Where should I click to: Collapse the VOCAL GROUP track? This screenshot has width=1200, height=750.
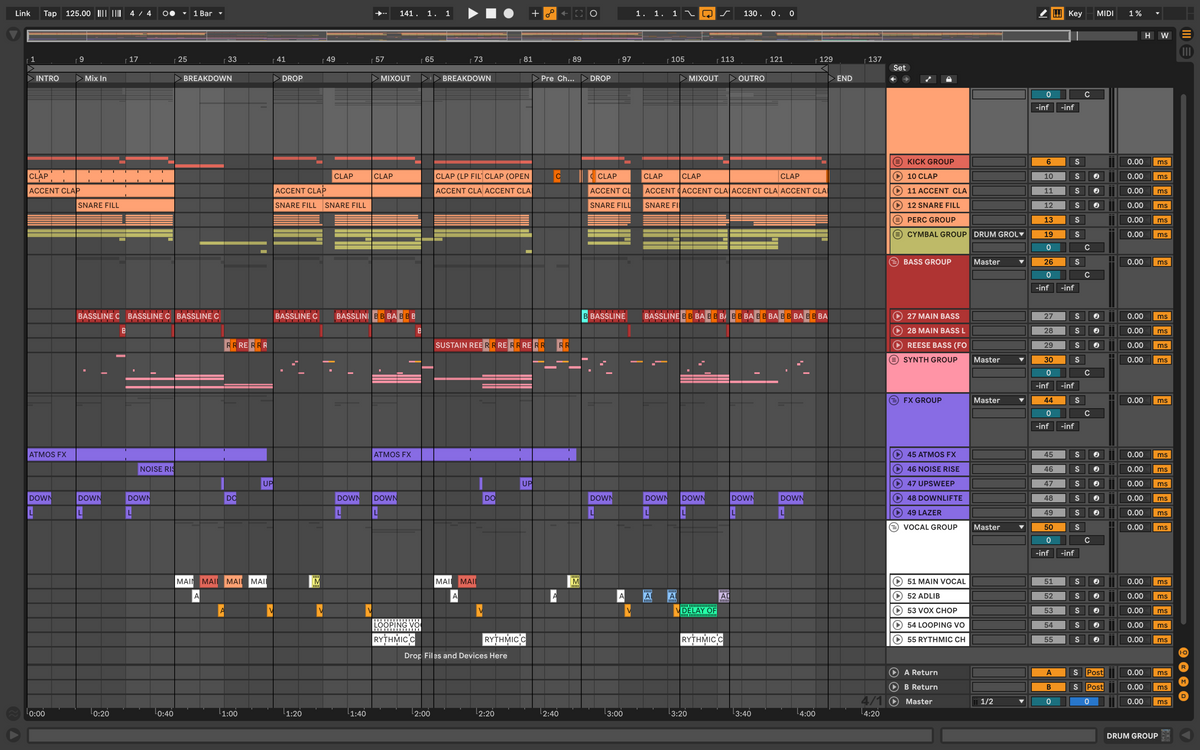click(x=896, y=527)
